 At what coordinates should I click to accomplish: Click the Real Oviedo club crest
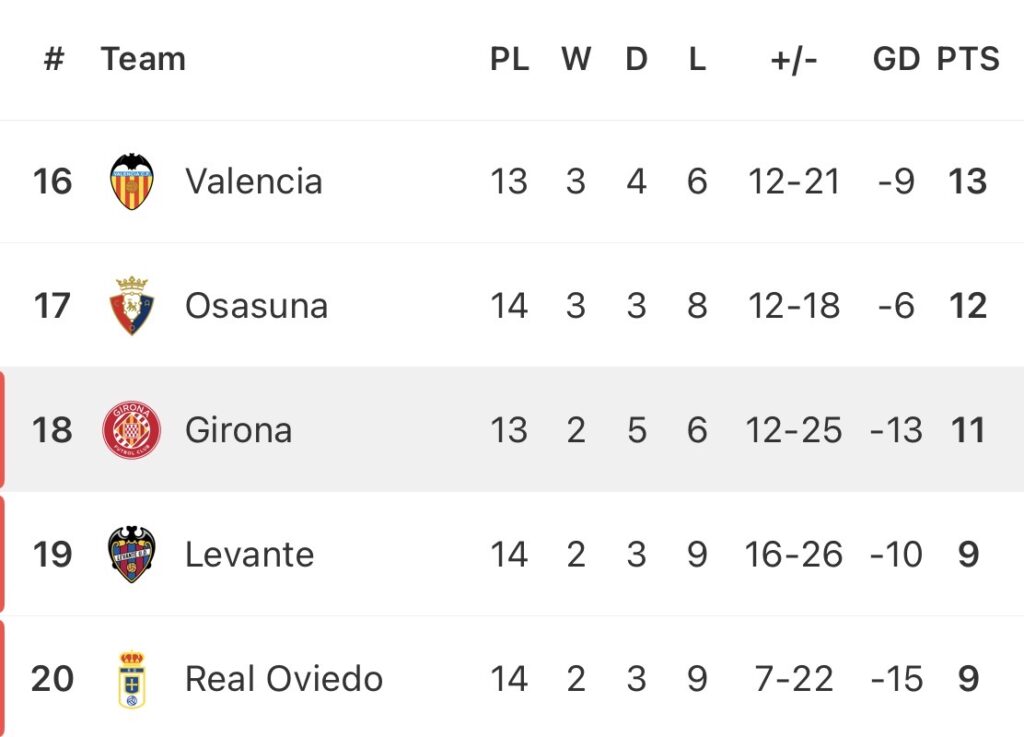(x=131, y=679)
